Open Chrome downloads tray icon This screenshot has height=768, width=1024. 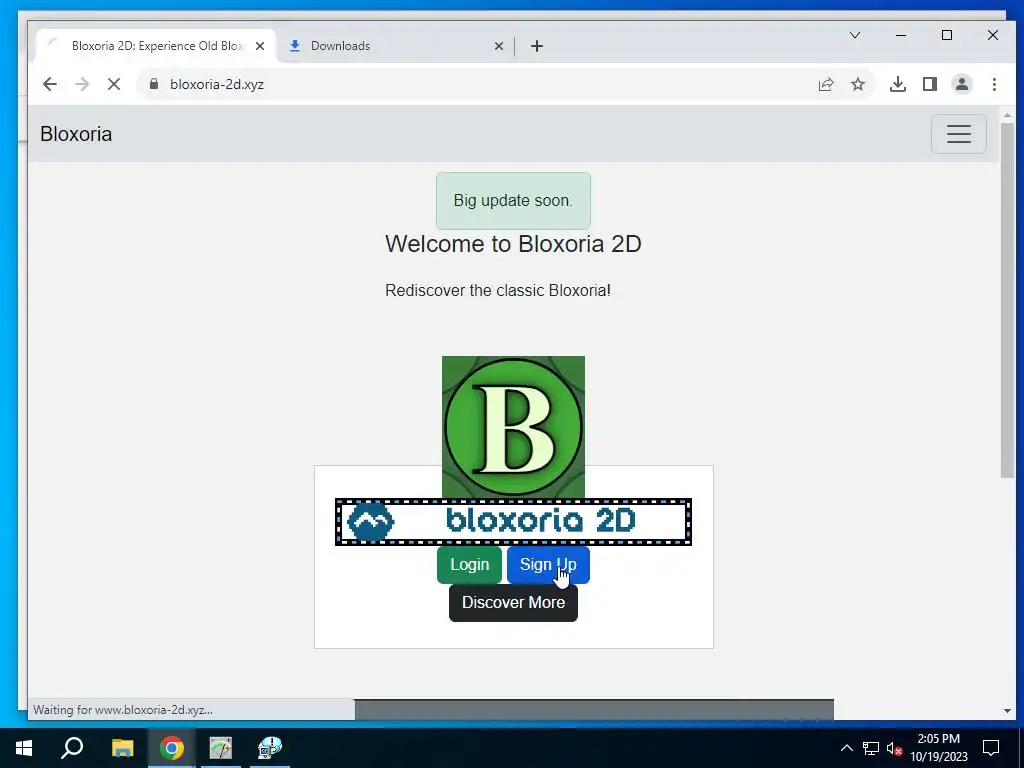pos(898,84)
